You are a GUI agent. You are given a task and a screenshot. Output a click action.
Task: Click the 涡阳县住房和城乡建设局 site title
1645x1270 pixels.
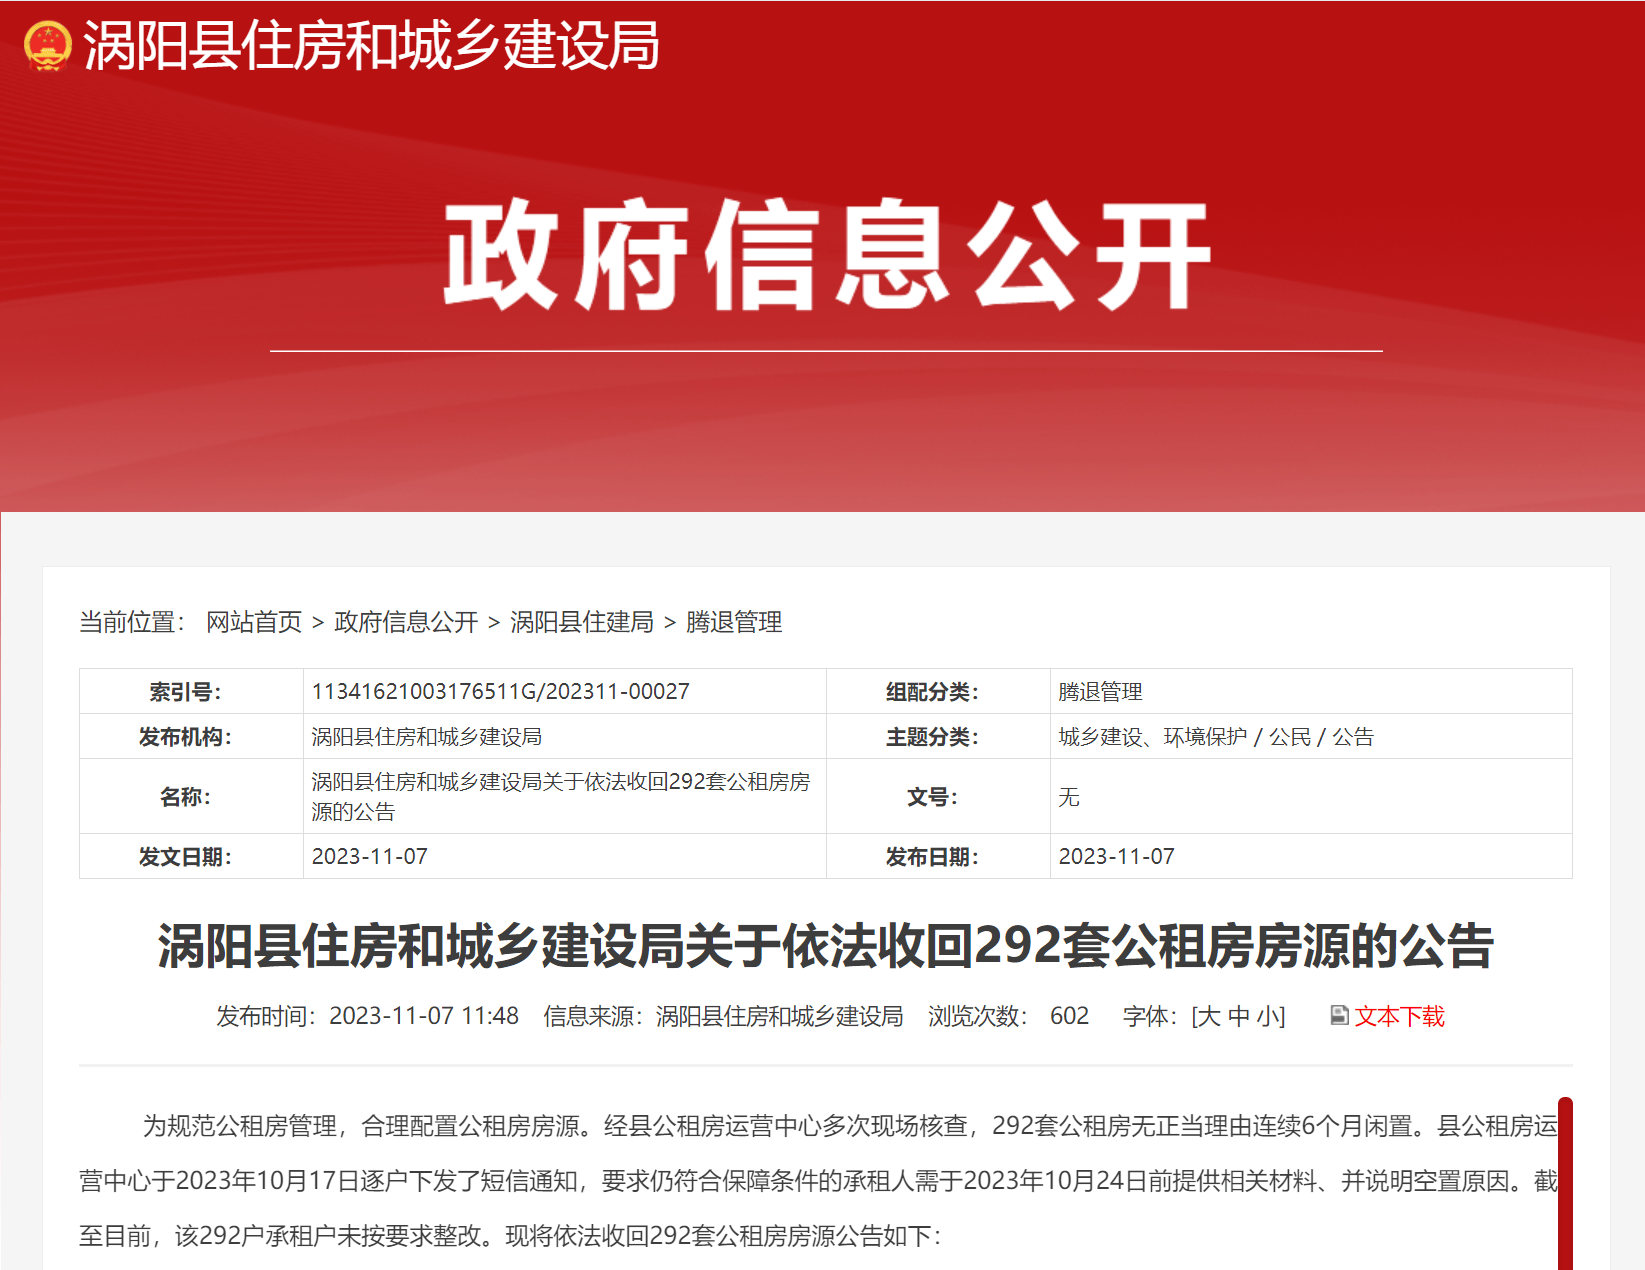click(x=371, y=46)
